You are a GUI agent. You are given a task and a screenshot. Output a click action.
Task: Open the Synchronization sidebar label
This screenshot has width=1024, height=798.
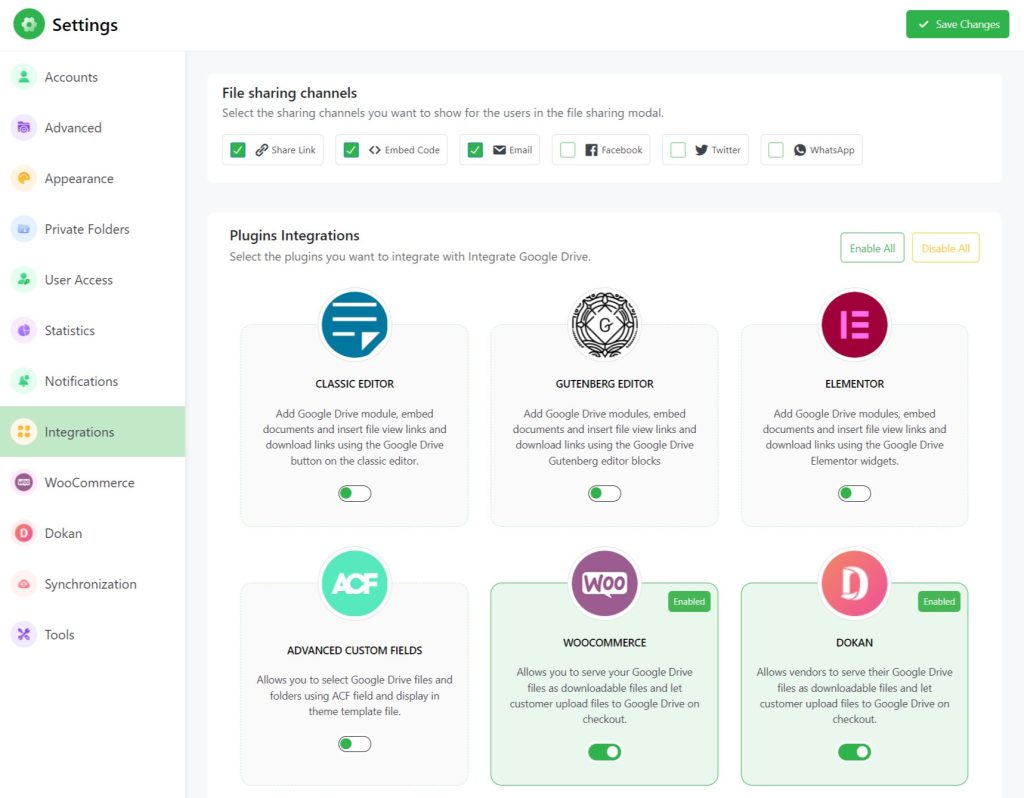click(x=91, y=584)
